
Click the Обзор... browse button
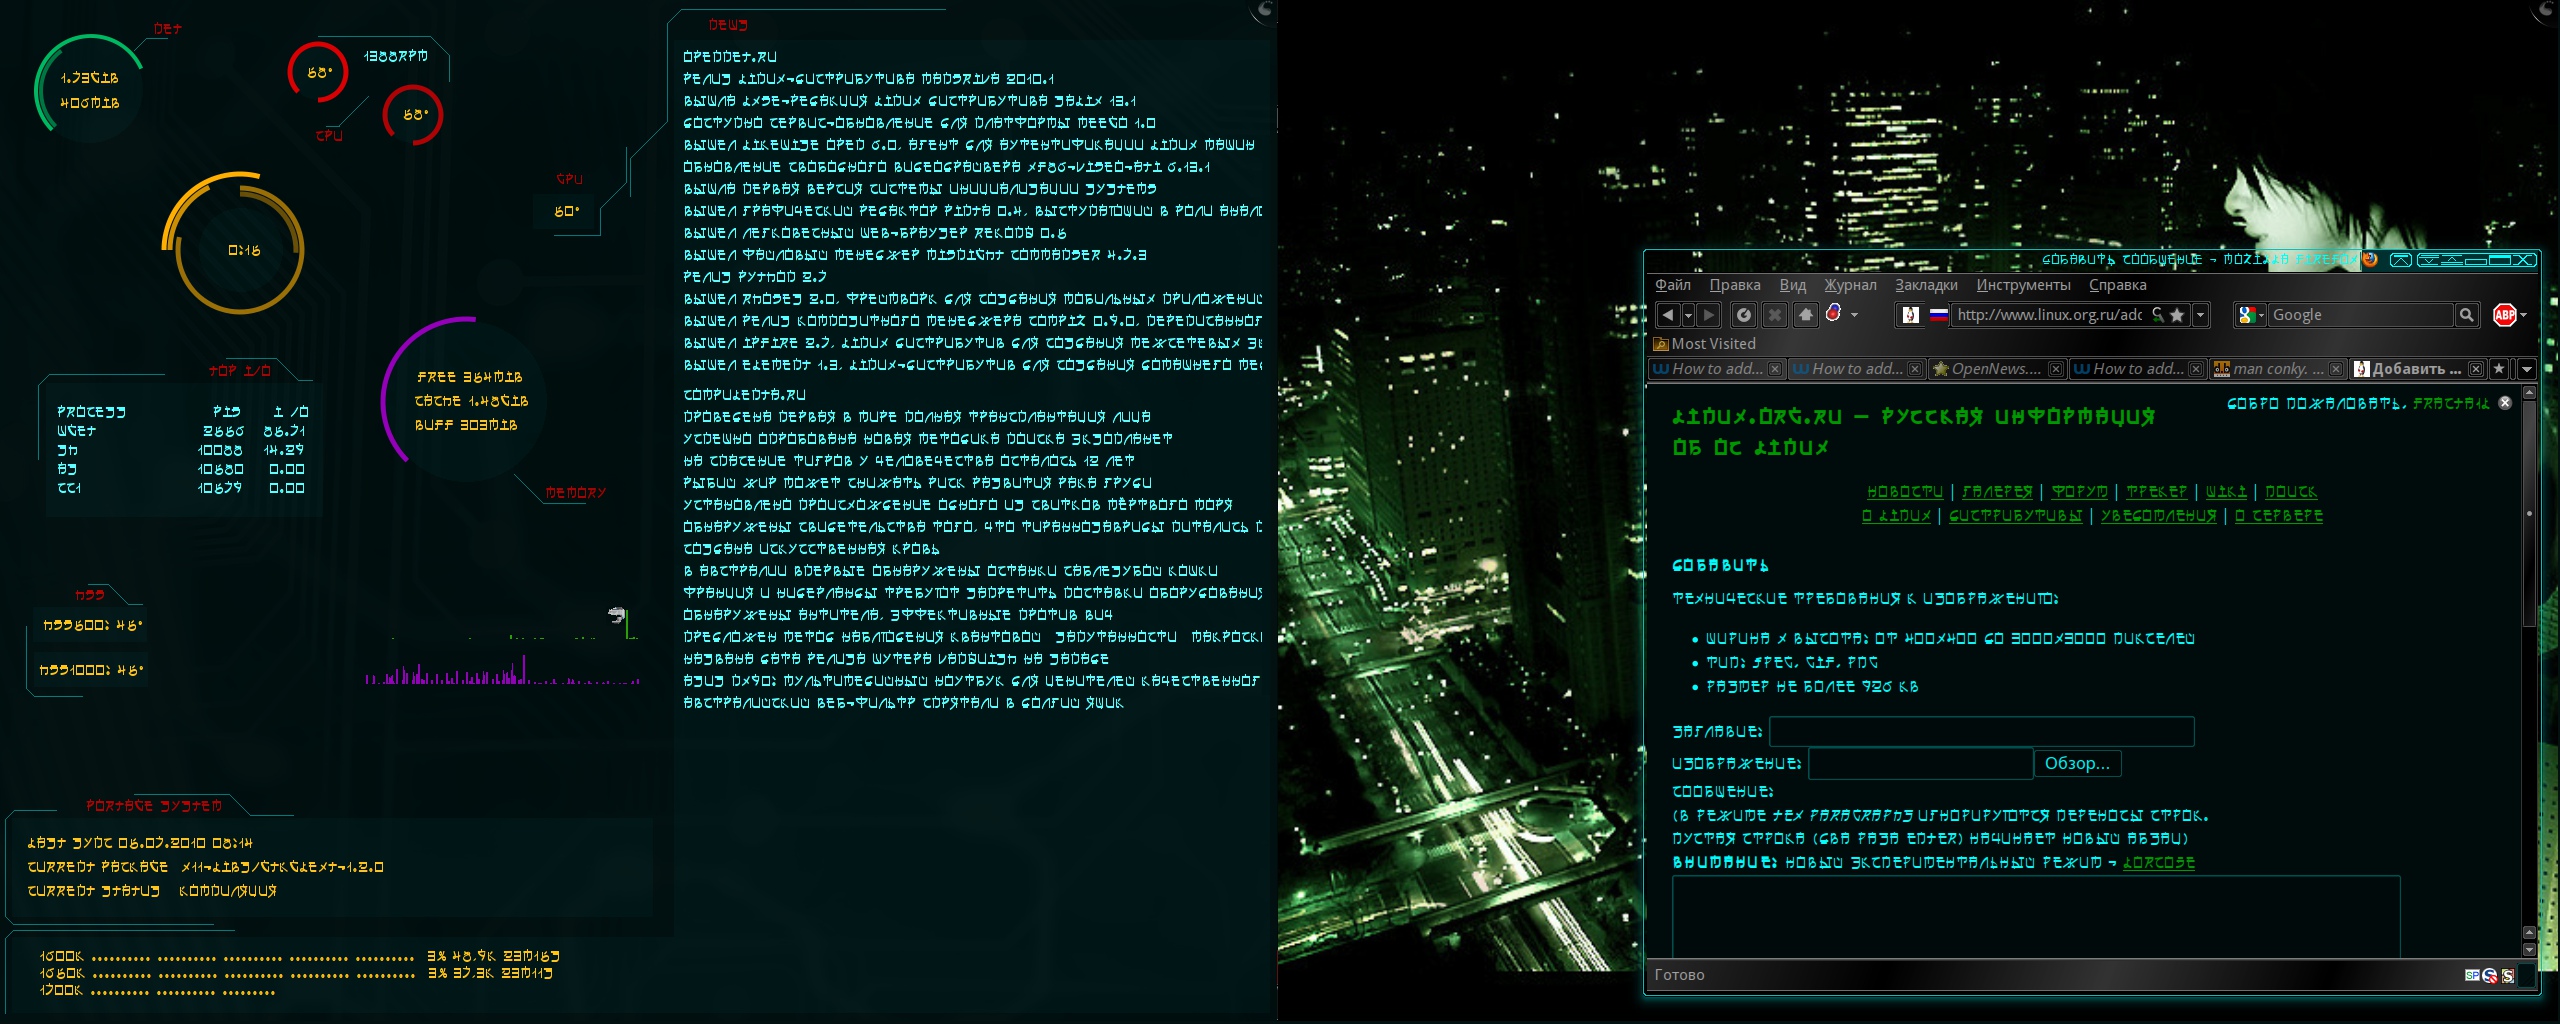pos(2077,763)
